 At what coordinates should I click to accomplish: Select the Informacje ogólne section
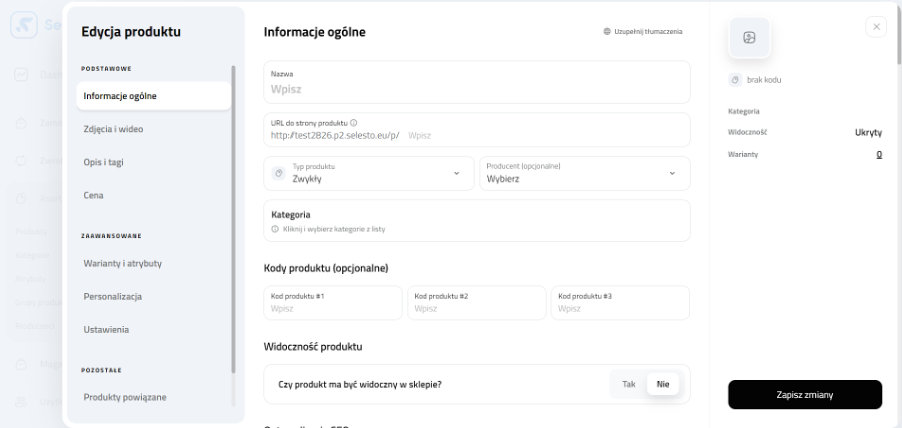point(154,96)
